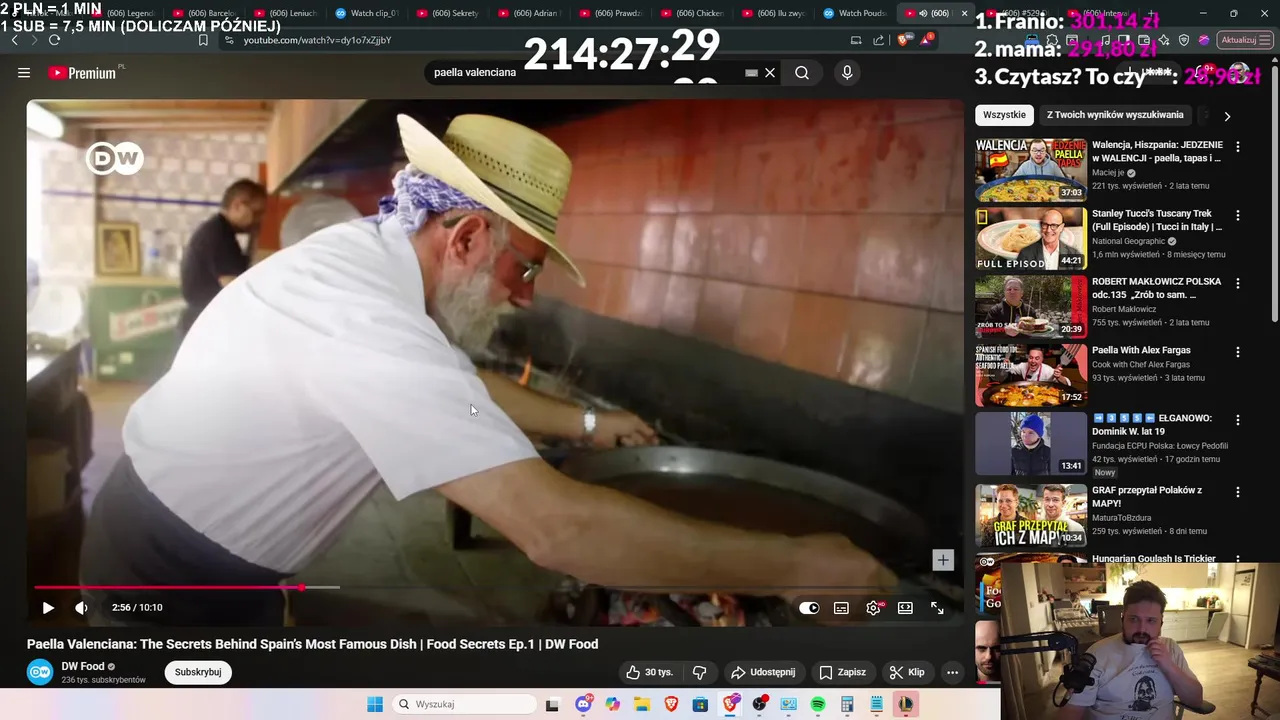Open Walencja, Hiszpania video thumbnail
This screenshot has width=1280, height=720.
(1031, 170)
